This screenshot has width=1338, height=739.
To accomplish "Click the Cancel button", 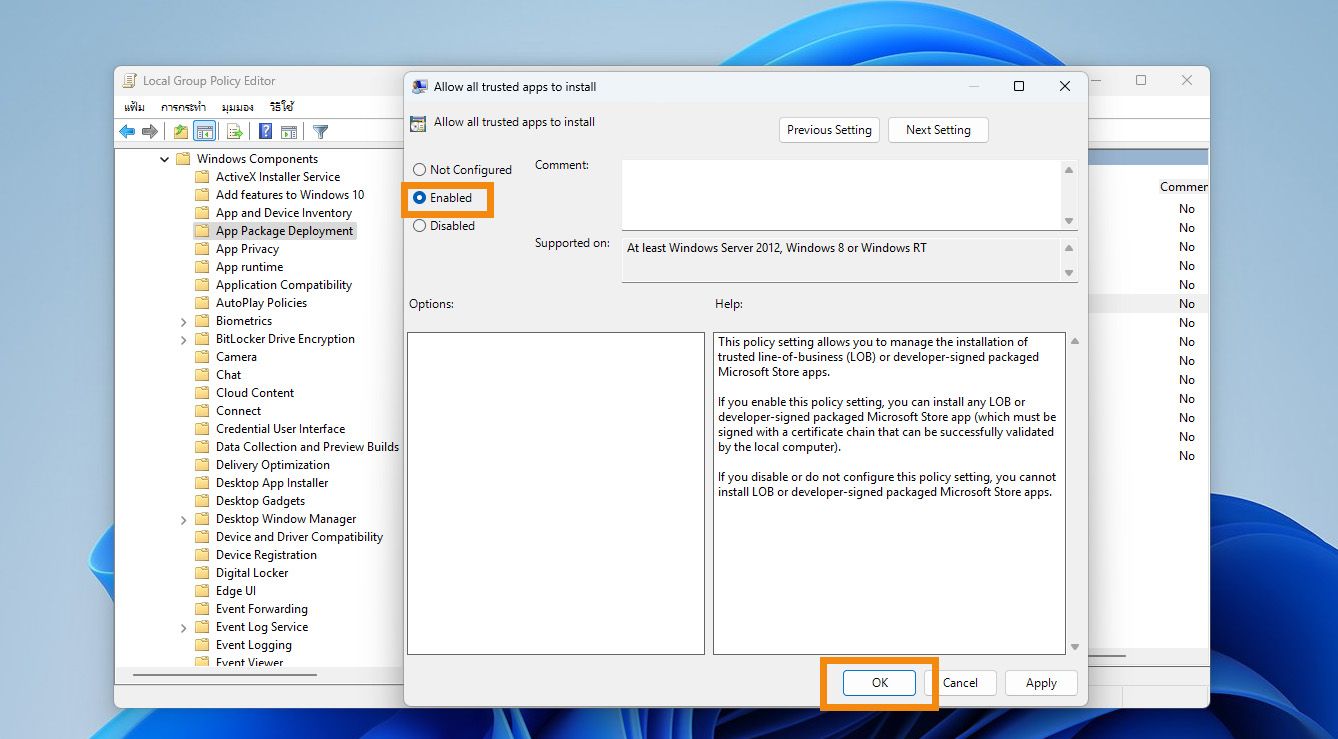I will point(960,683).
